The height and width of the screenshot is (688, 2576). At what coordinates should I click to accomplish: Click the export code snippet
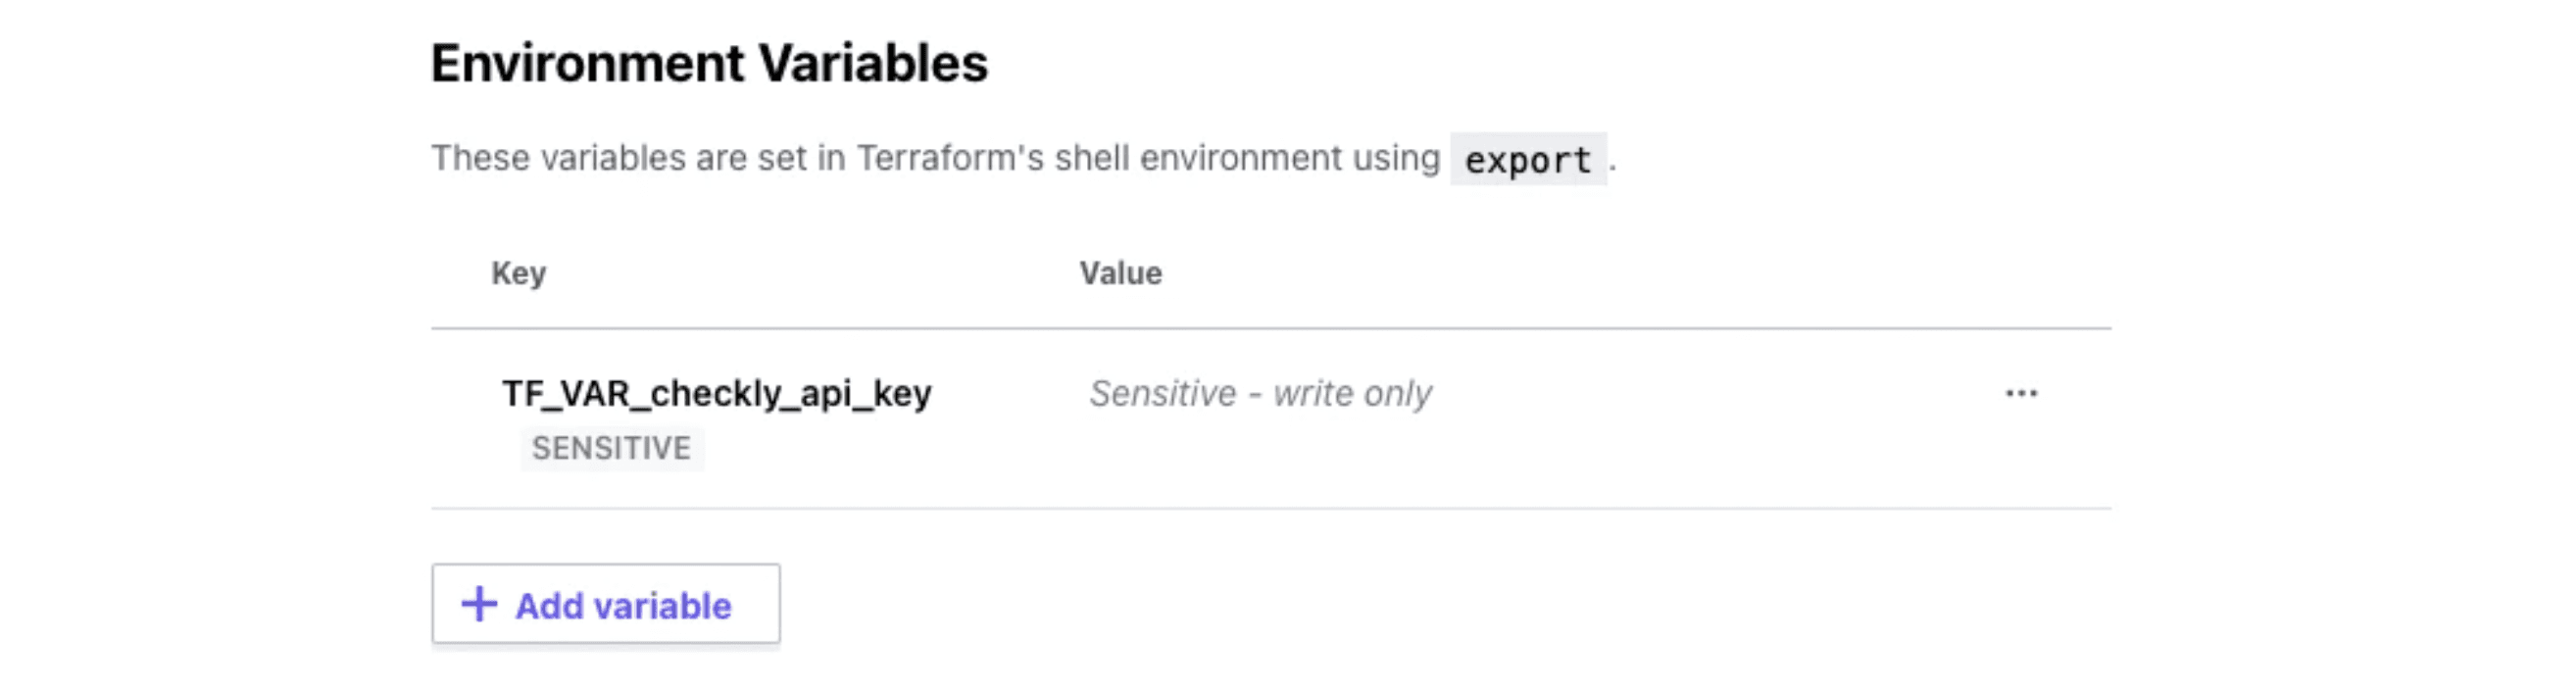click(1527, 160)
